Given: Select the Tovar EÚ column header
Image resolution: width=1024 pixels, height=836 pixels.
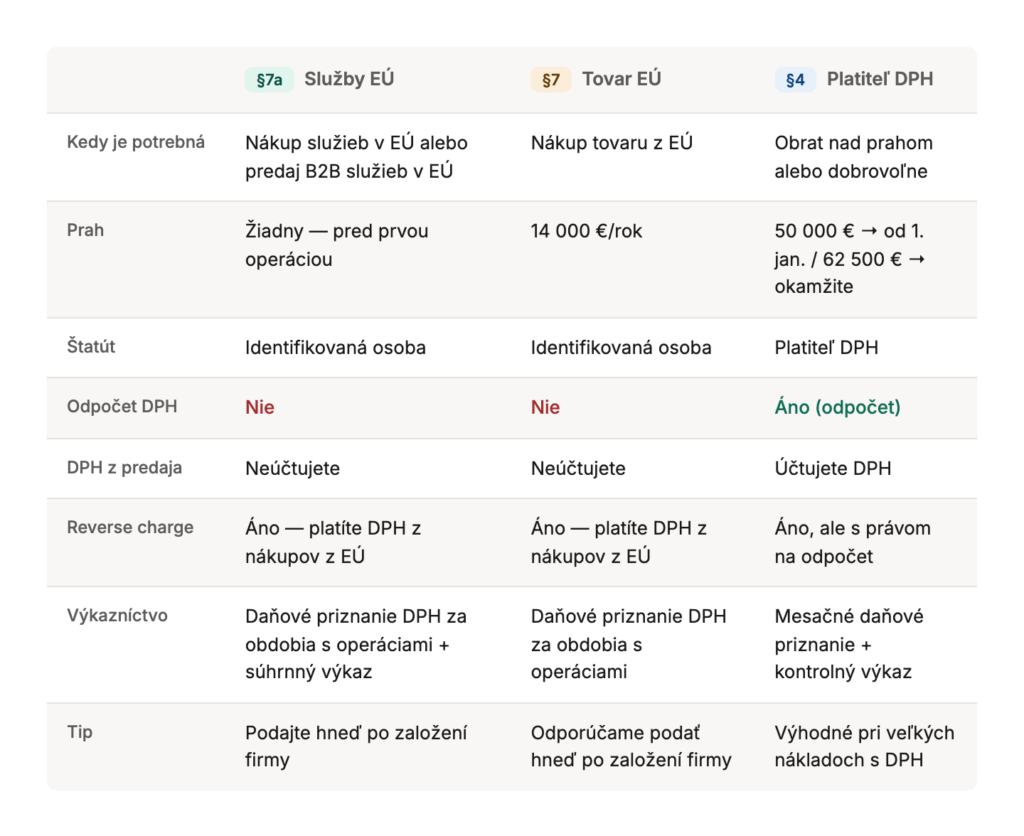Looking at the screenshot, I should coord(622,79).
